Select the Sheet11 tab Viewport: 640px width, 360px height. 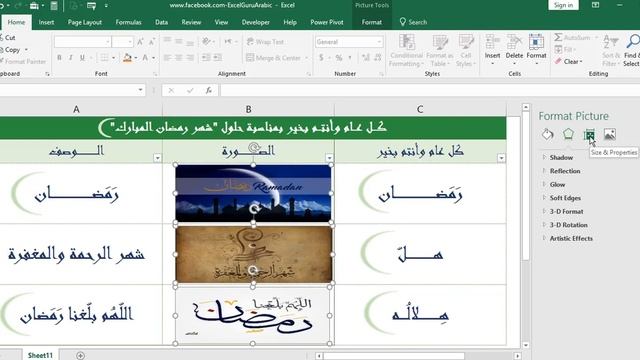(x=40, y=355)
